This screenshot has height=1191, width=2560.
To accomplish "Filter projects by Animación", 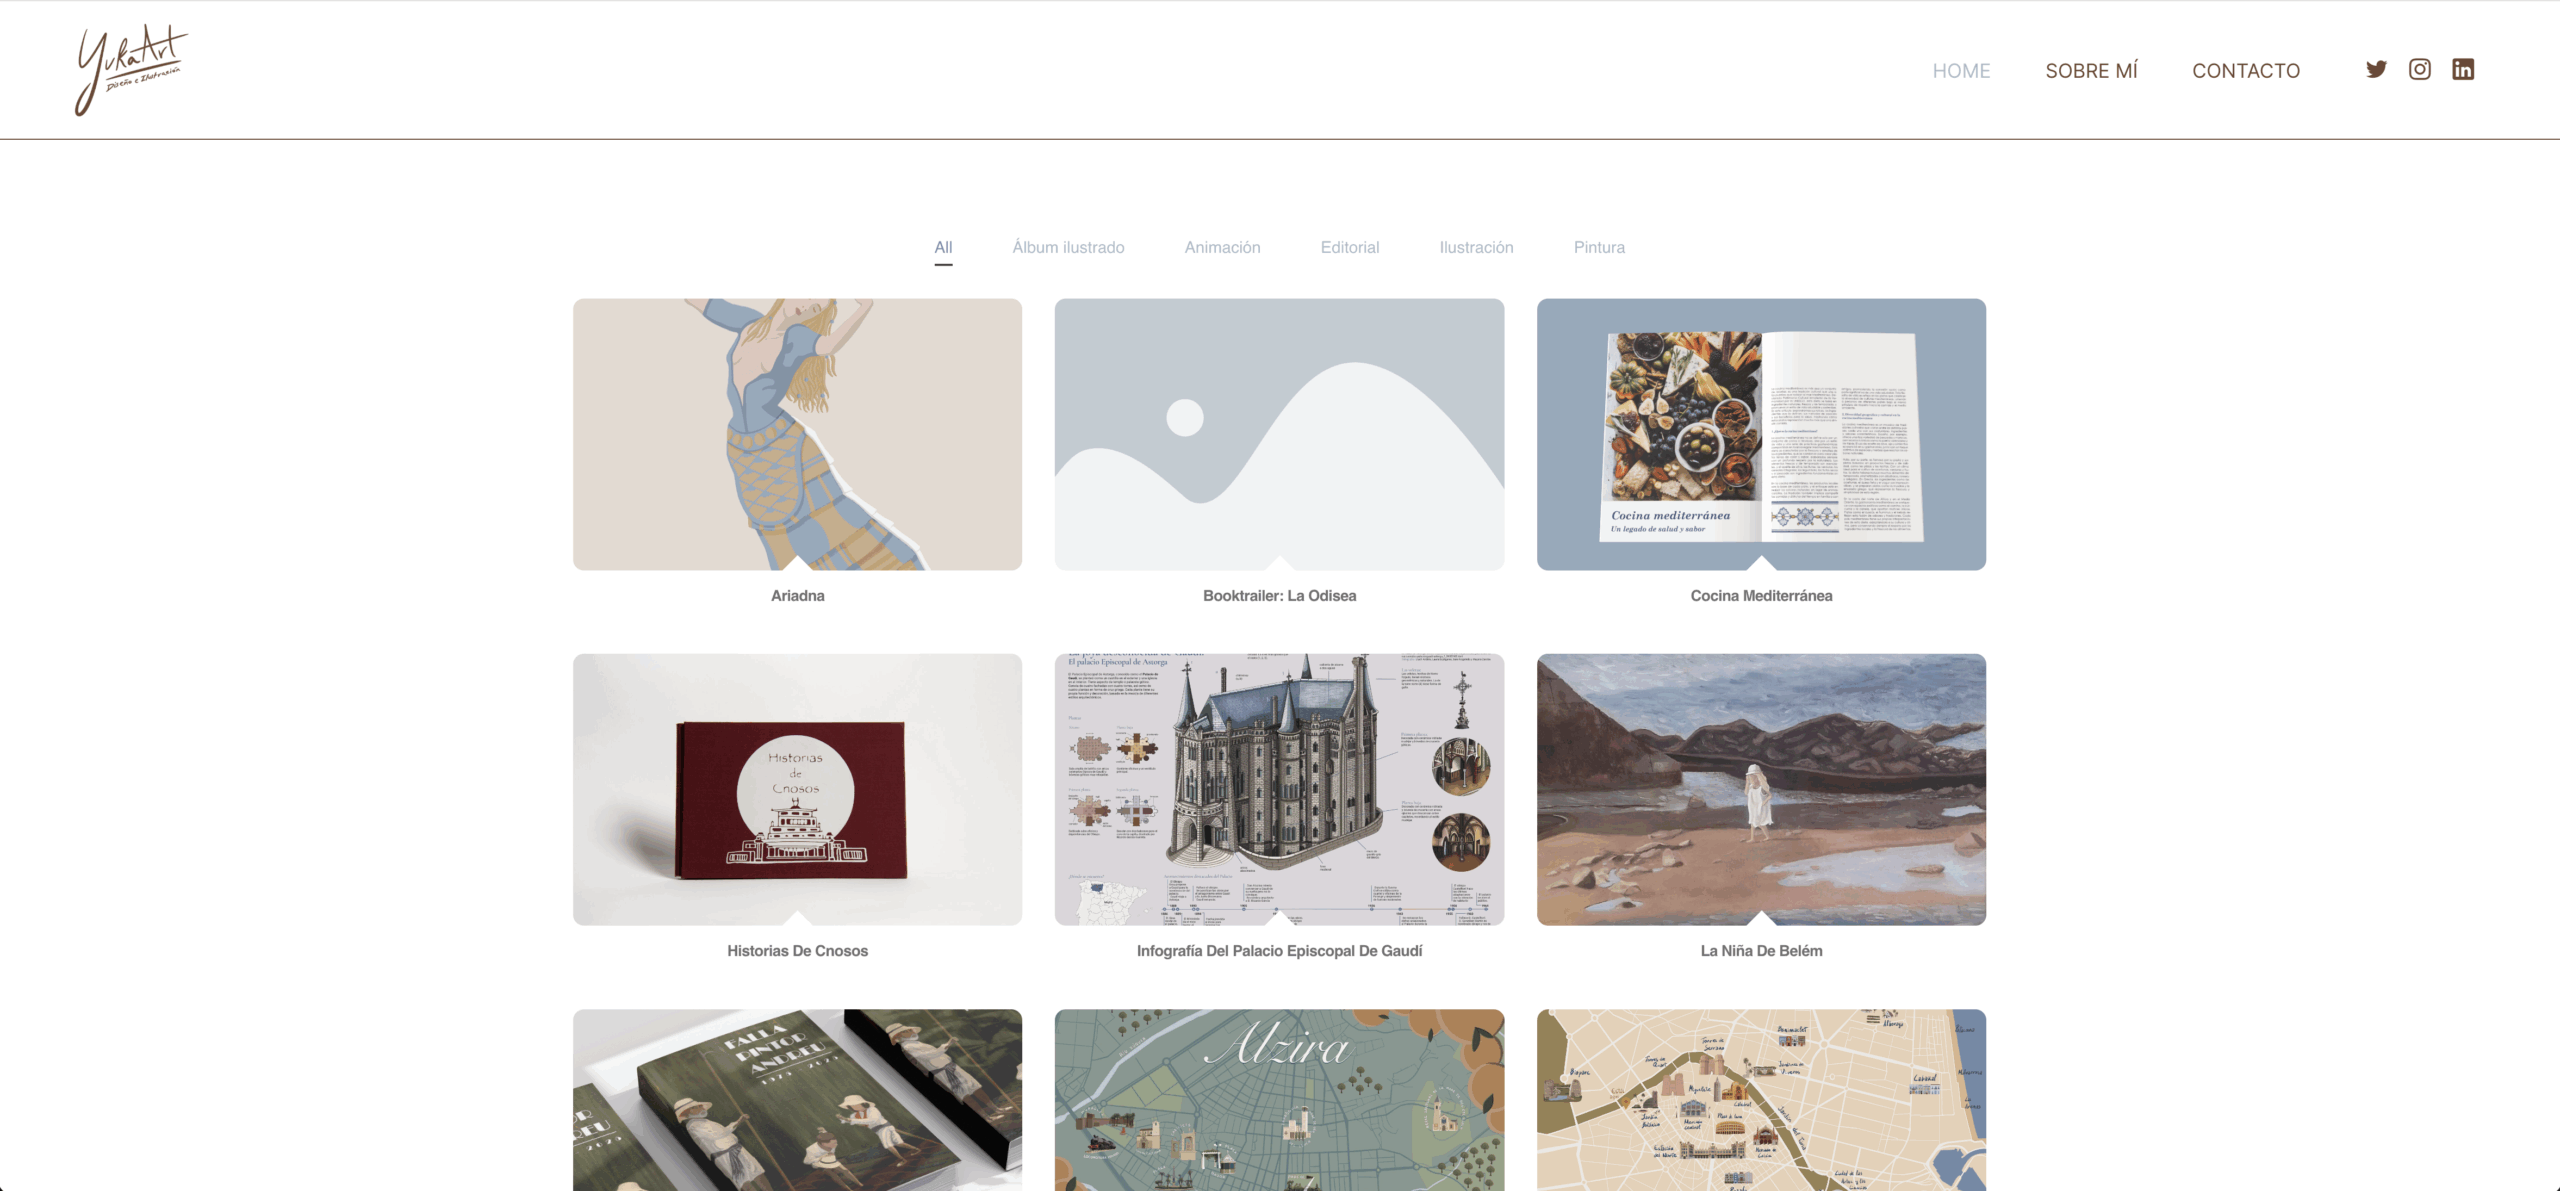I will (x=1222, y=247).
